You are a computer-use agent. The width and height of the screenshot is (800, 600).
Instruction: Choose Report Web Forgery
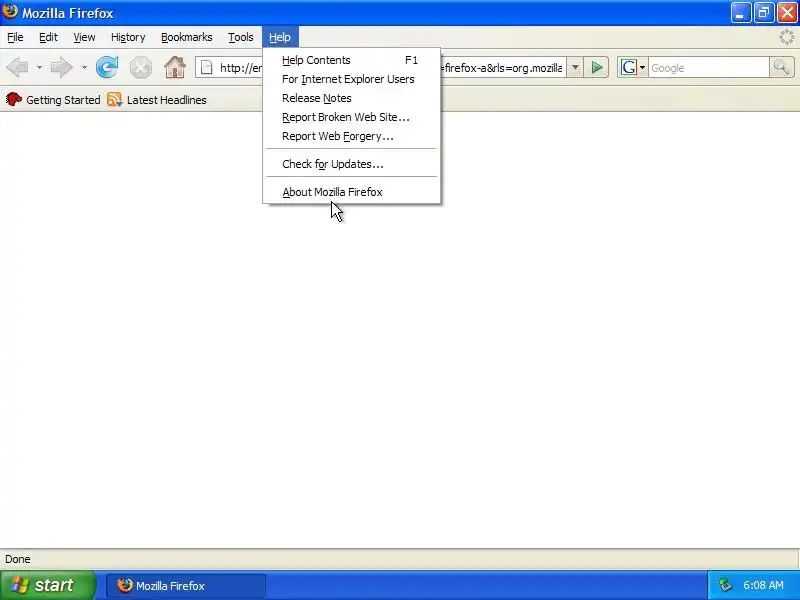click(352, 136)
